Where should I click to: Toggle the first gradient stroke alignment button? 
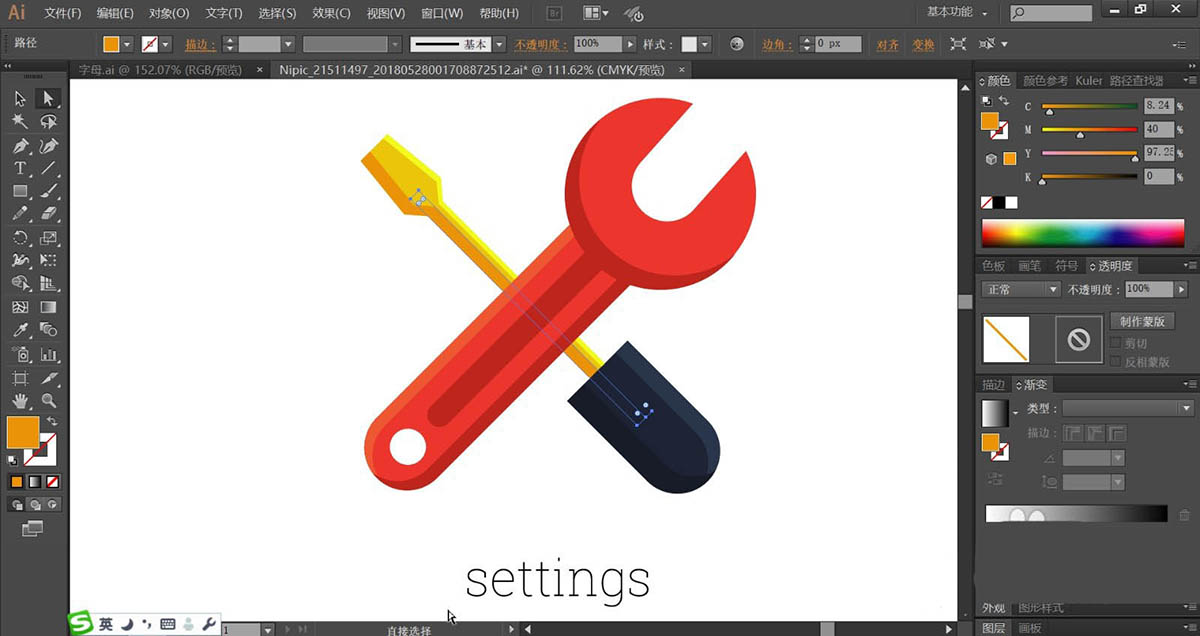pos(1072,433)
